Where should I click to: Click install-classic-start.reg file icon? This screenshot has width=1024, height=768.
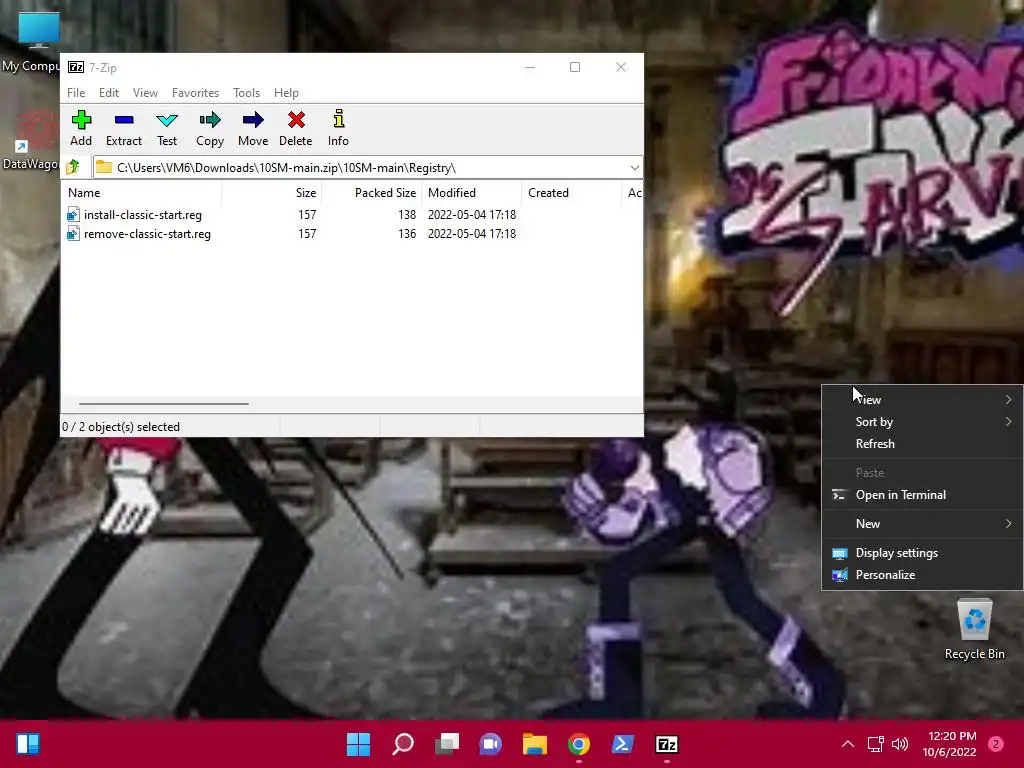(73, 215)
